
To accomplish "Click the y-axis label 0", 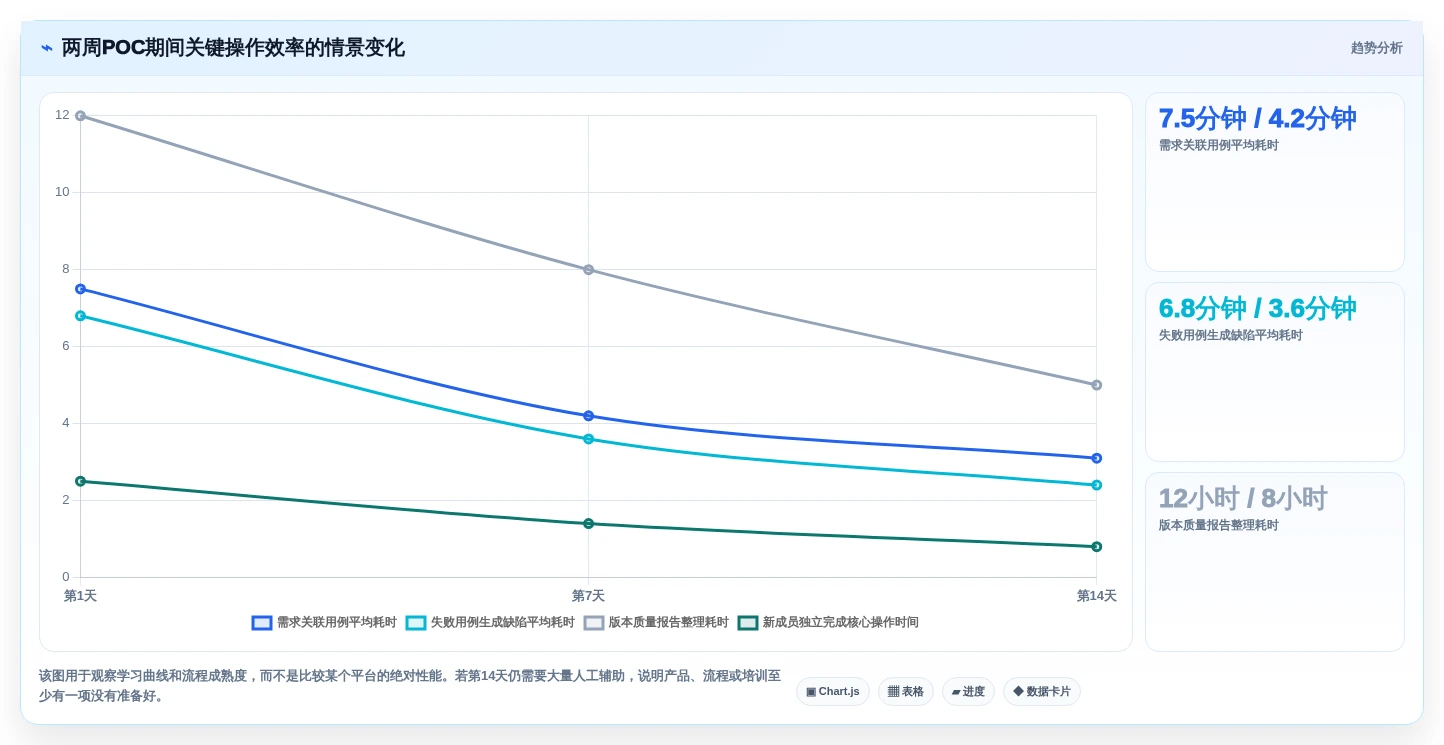I will pyautogui.click(x=66, y=577).
